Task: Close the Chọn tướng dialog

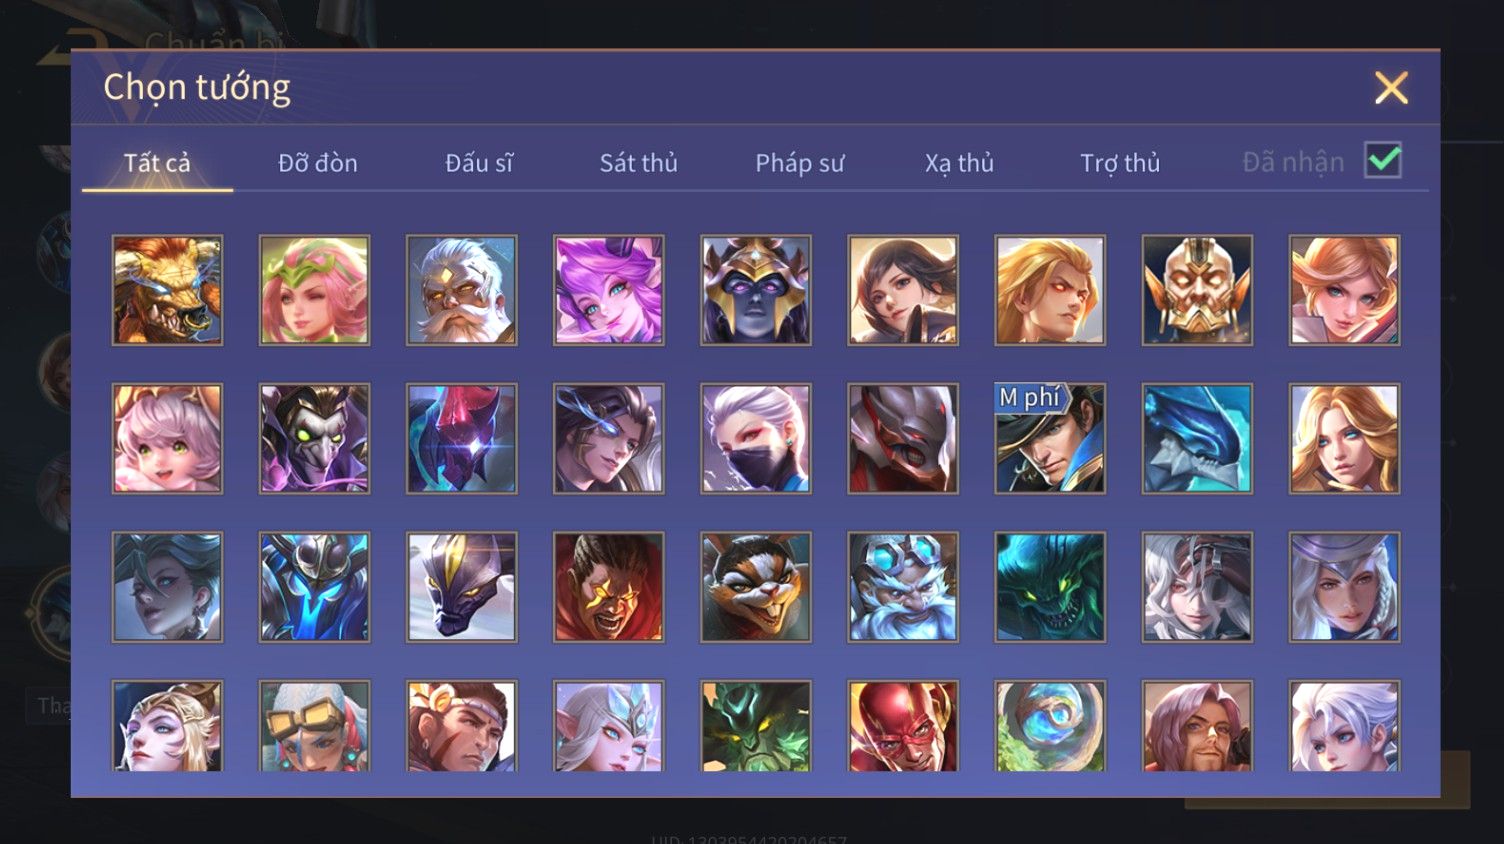Action: (1391, 88)
